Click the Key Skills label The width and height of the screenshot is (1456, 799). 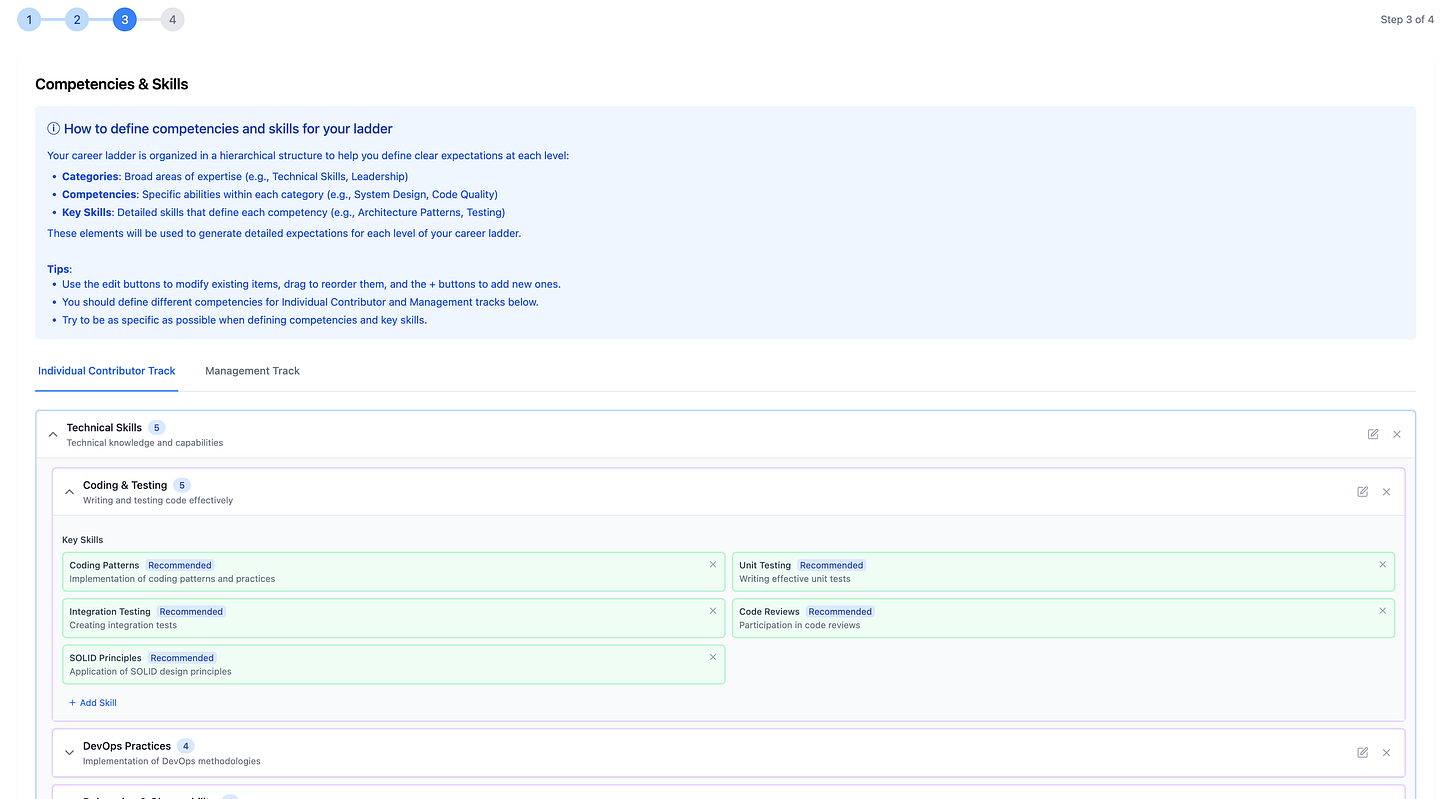(83, 540)
